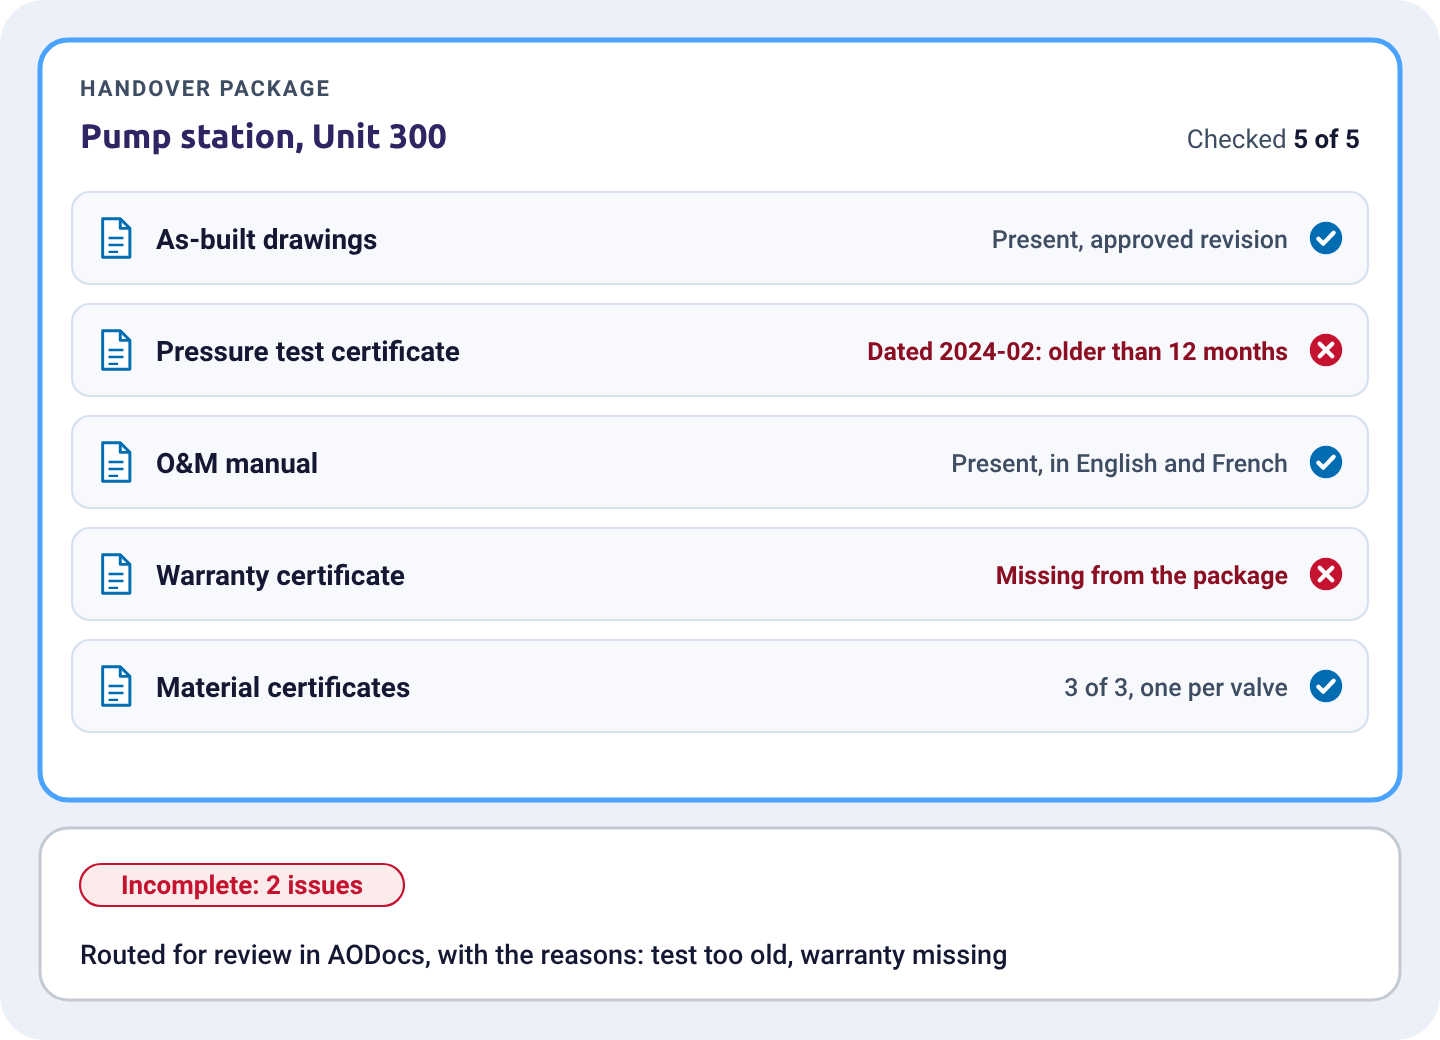Click 'Missing from the package' status text

tap(1141, 576)
